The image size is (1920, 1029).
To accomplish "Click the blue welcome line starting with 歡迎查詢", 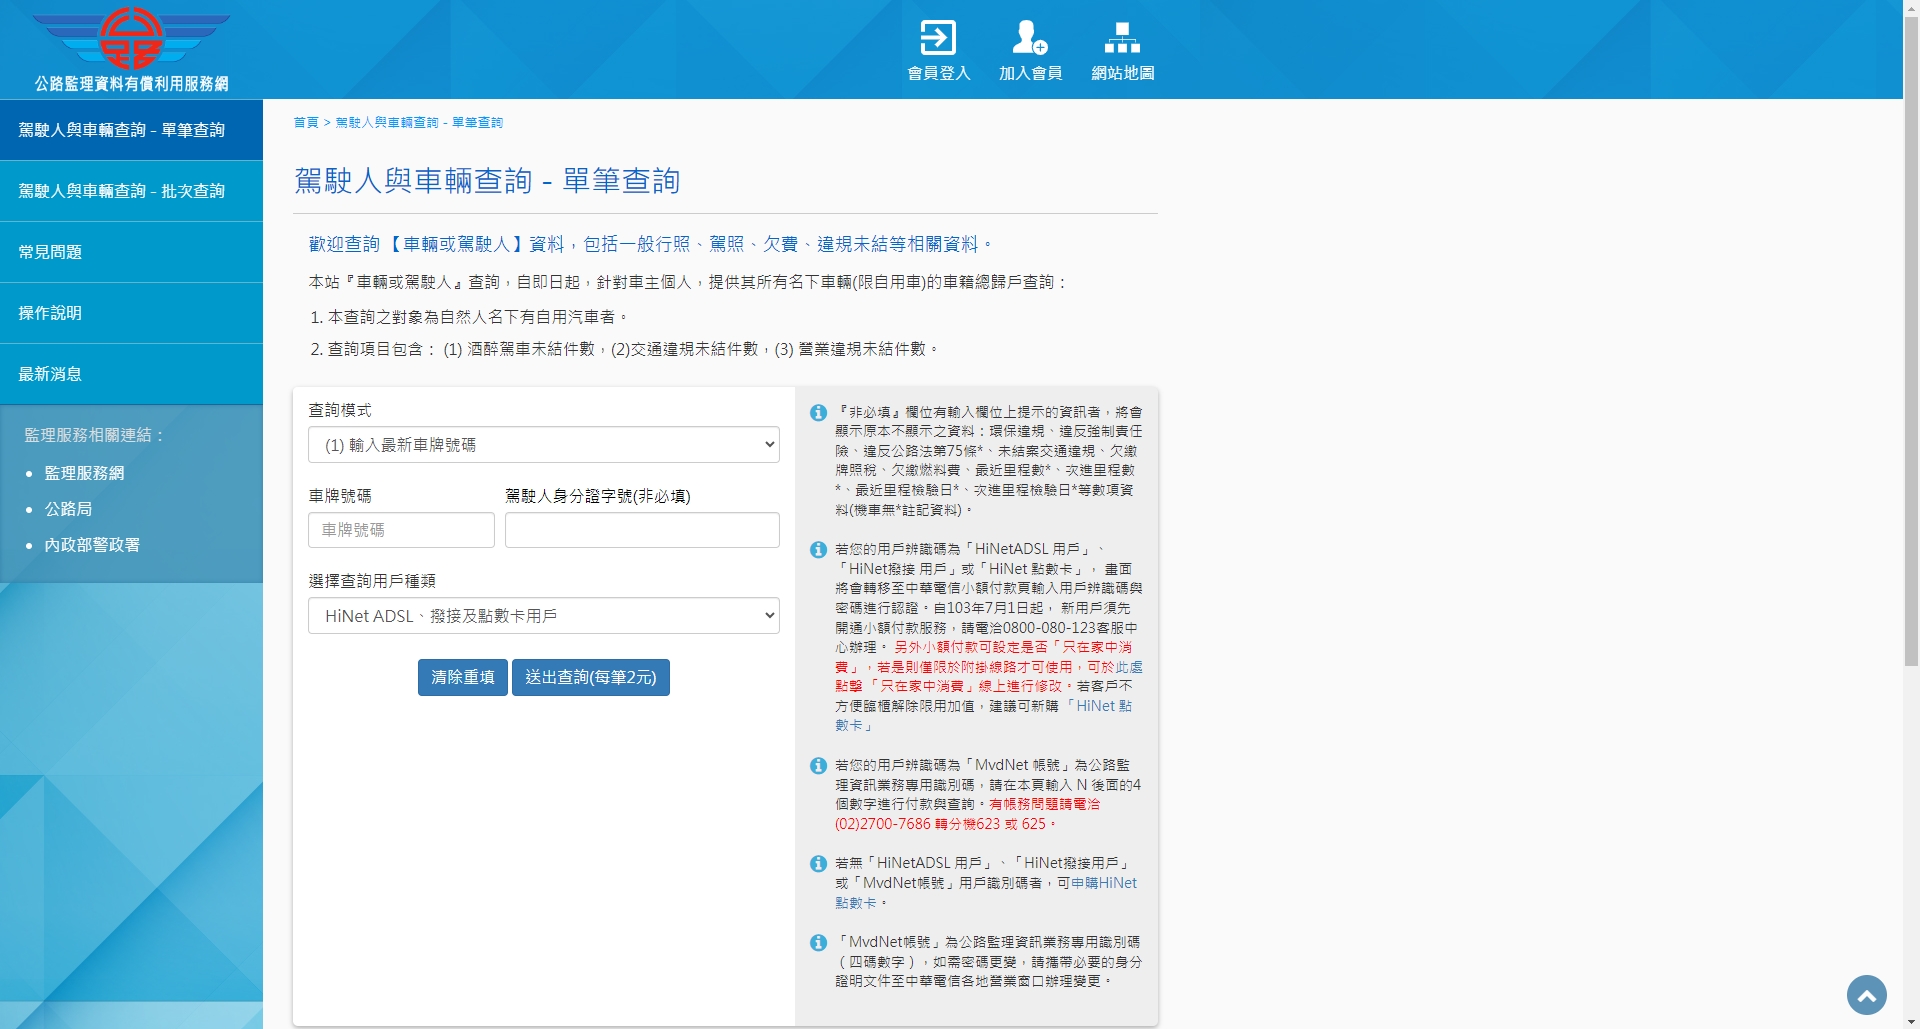I will coord(650,244).
